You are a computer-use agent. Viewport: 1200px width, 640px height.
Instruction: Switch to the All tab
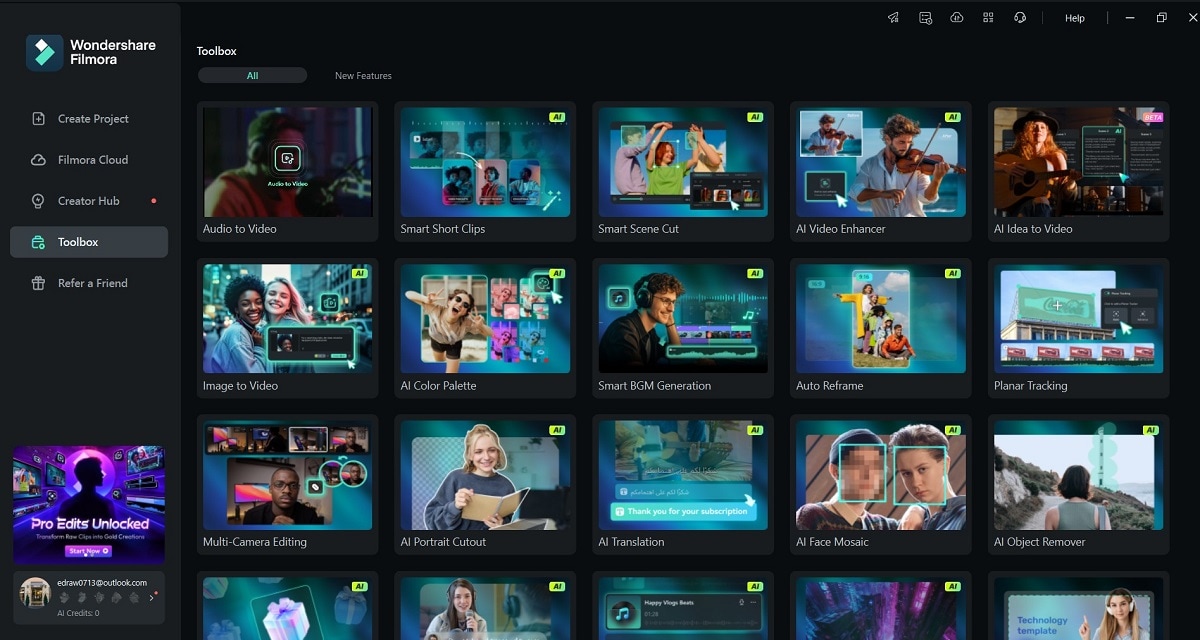click(x=252, y=75)
